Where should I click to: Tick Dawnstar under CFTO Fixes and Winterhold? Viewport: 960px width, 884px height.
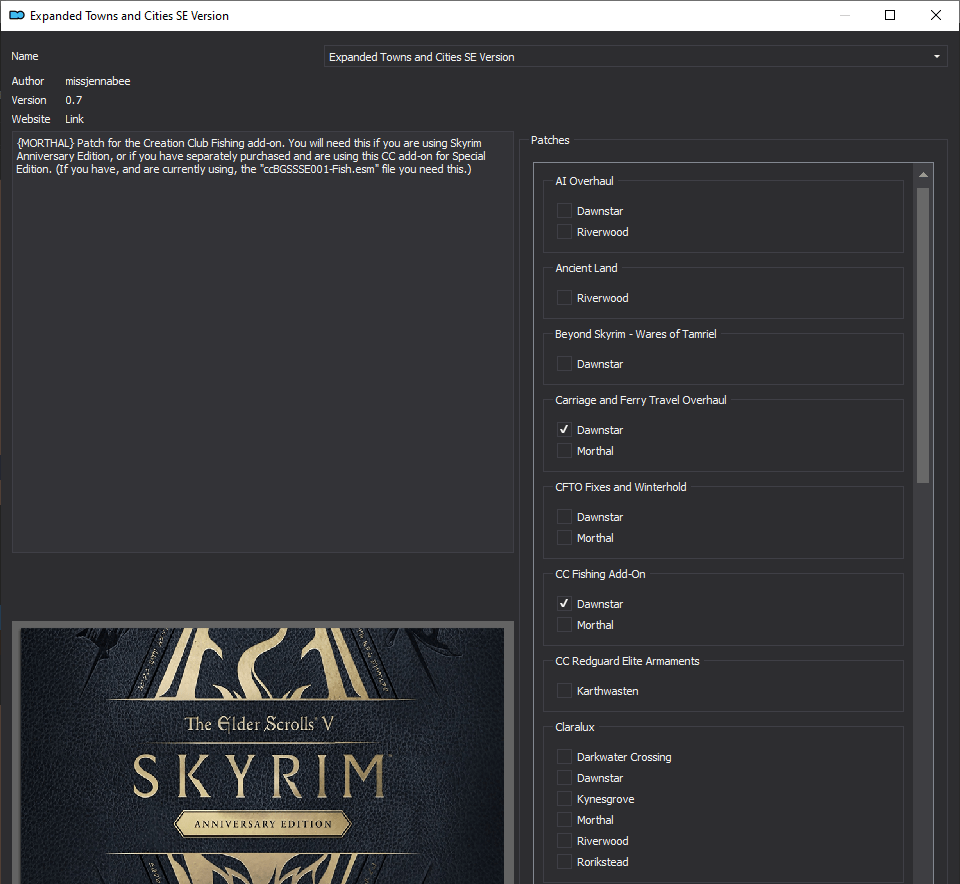pyautogui.click(x=564, y=517)
